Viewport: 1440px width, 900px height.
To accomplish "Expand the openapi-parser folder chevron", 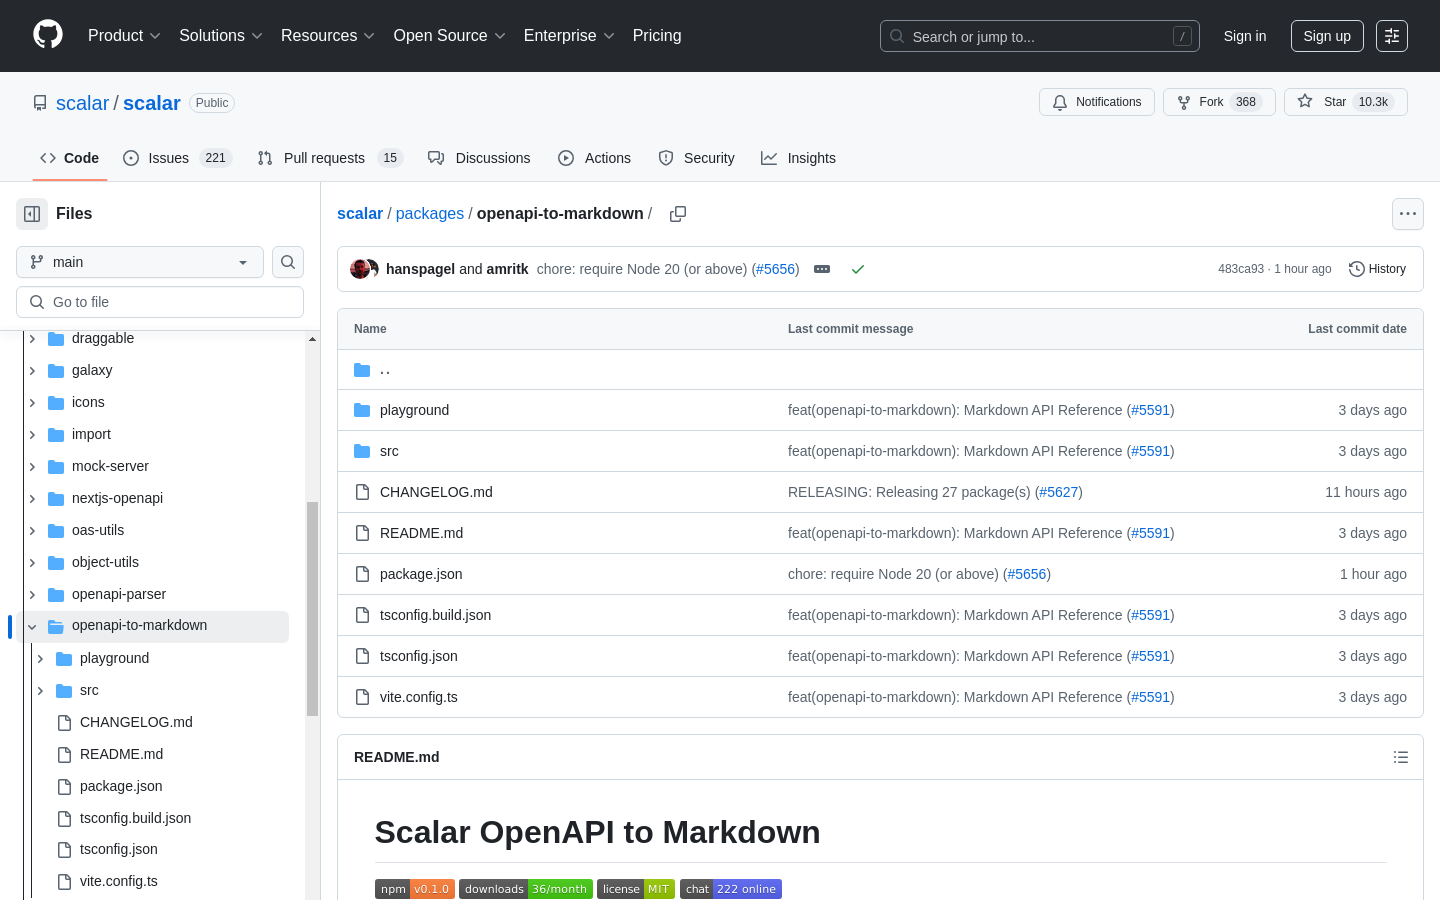I will [x=32, y=595].
